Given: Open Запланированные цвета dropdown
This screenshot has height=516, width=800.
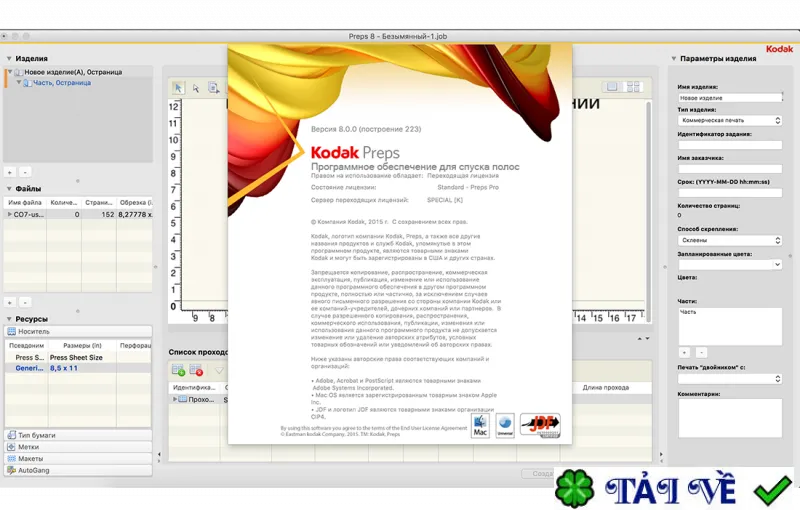Looking at the screenshot, I should [x=730, y=264].
